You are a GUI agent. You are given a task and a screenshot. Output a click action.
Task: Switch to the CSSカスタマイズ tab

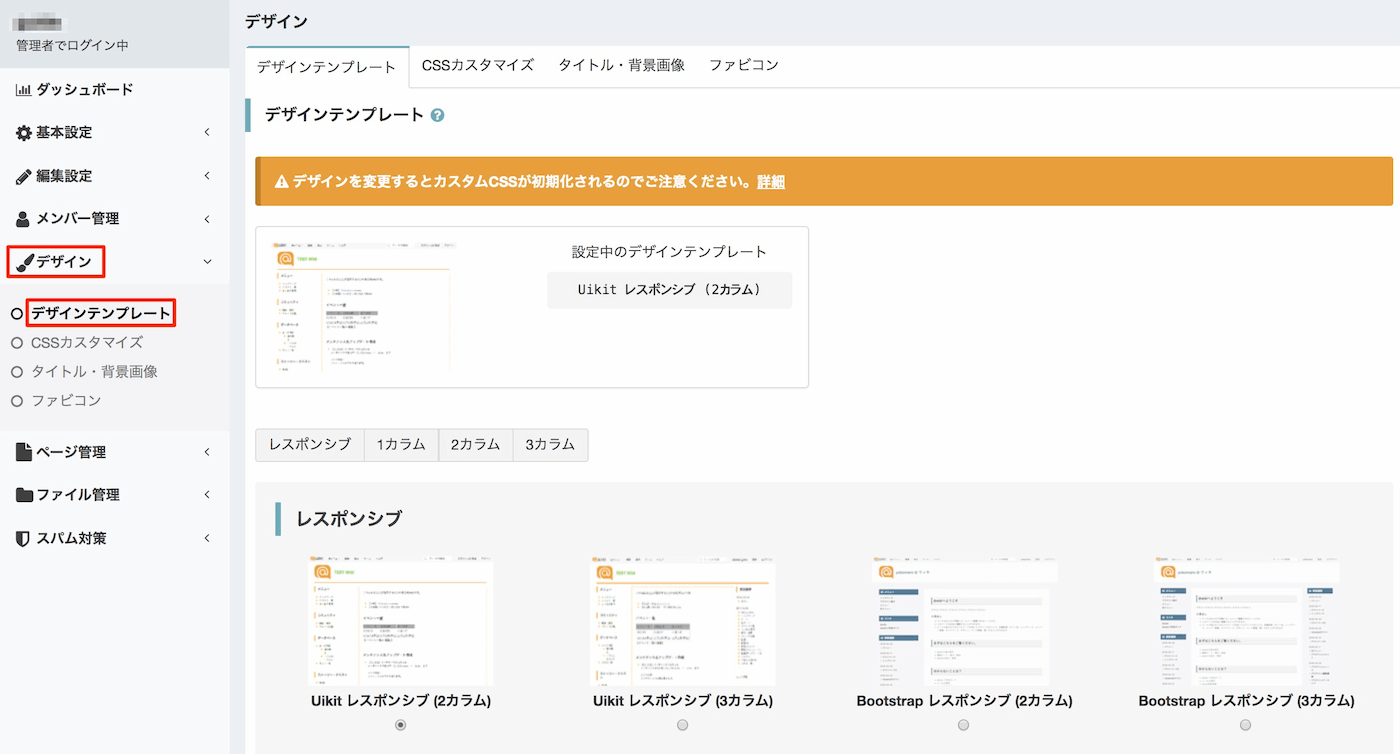coord(477,64)
